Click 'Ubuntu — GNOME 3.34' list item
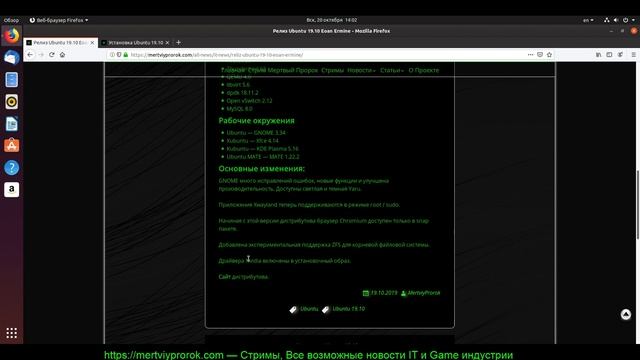This screenshot has height=360, width=640. coord(256,133)
